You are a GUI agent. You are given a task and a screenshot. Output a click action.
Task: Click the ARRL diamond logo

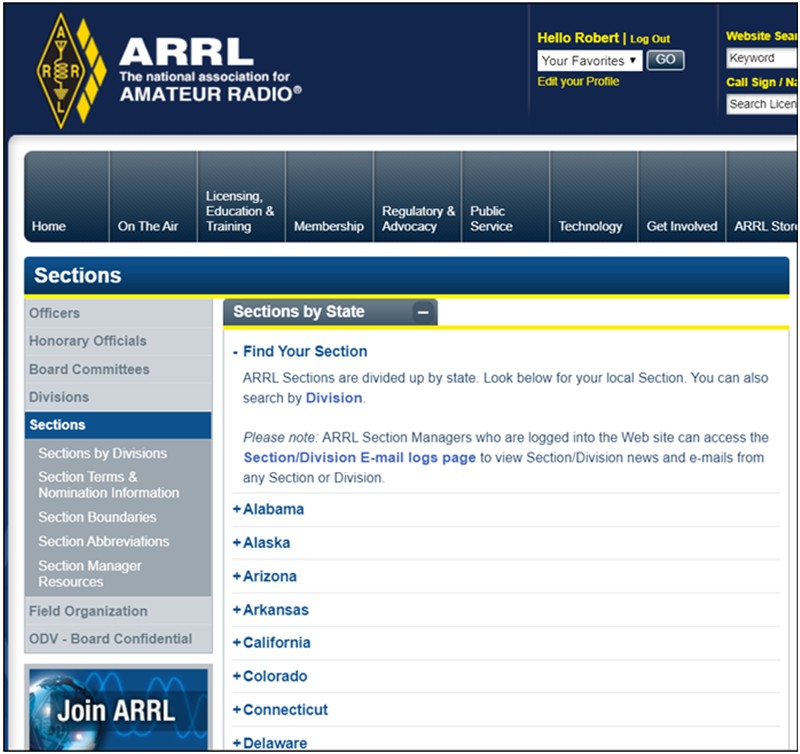70,71
